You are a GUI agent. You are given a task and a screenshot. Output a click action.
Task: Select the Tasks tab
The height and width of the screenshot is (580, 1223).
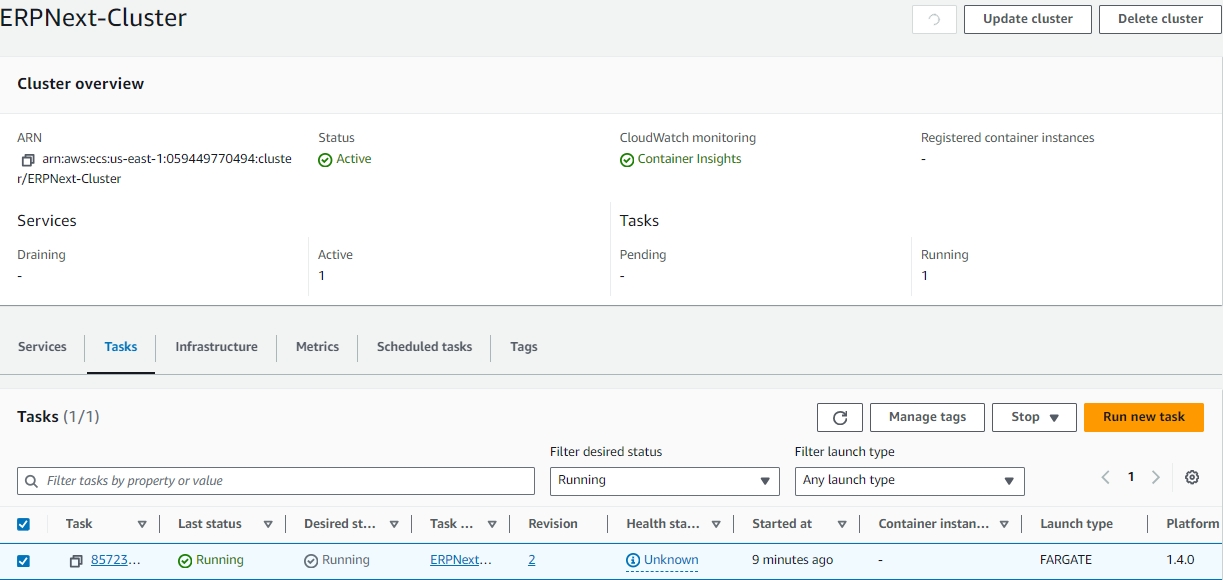pos(121,347)
